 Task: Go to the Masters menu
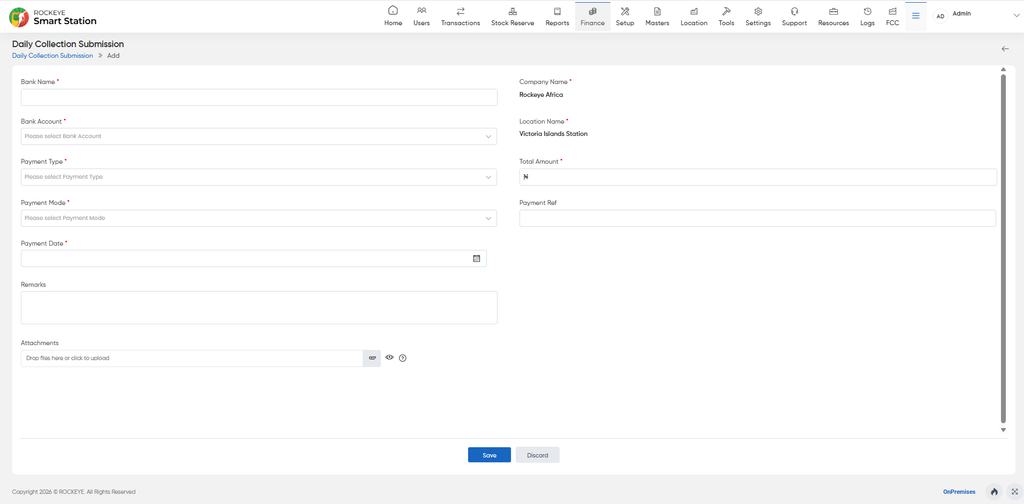point(657,16)
